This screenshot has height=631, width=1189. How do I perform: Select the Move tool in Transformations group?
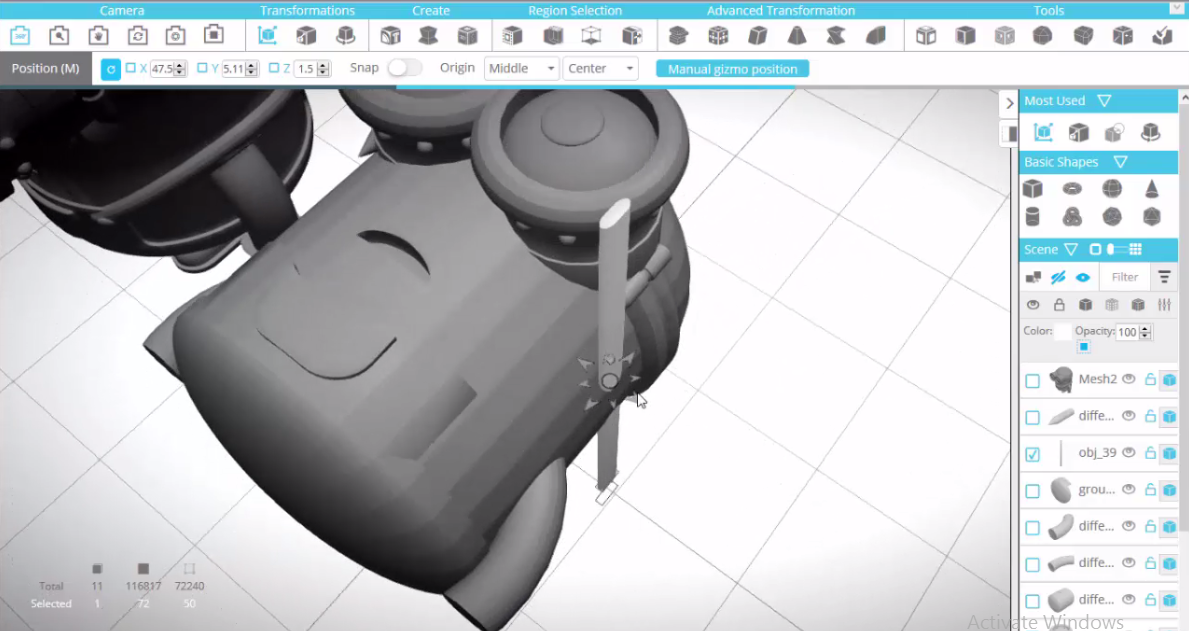267,36
